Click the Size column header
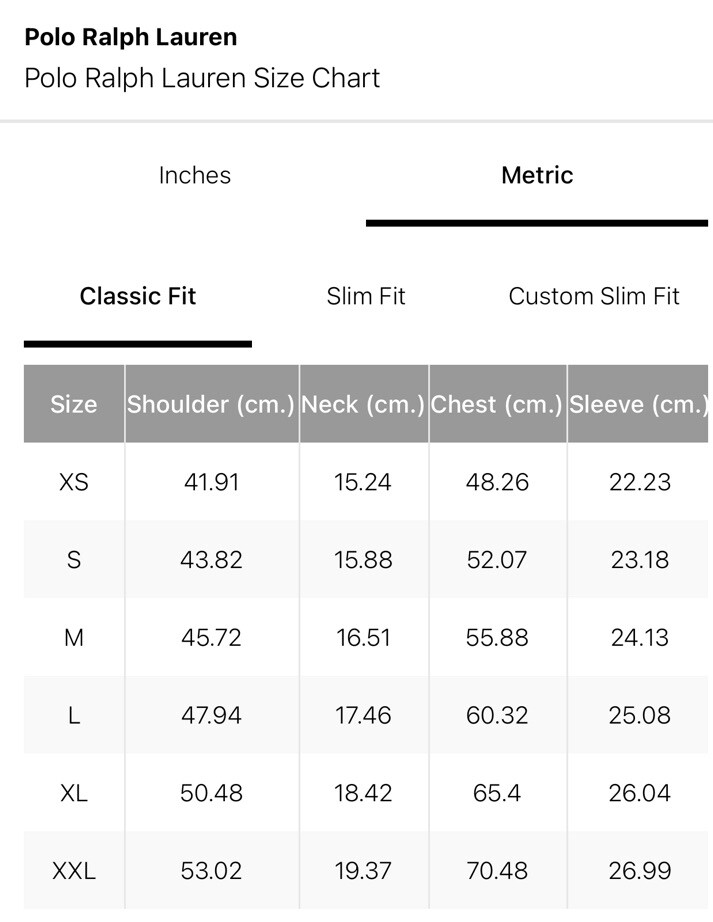The height and width of the screenshot is (922, 713). (74, 404)
